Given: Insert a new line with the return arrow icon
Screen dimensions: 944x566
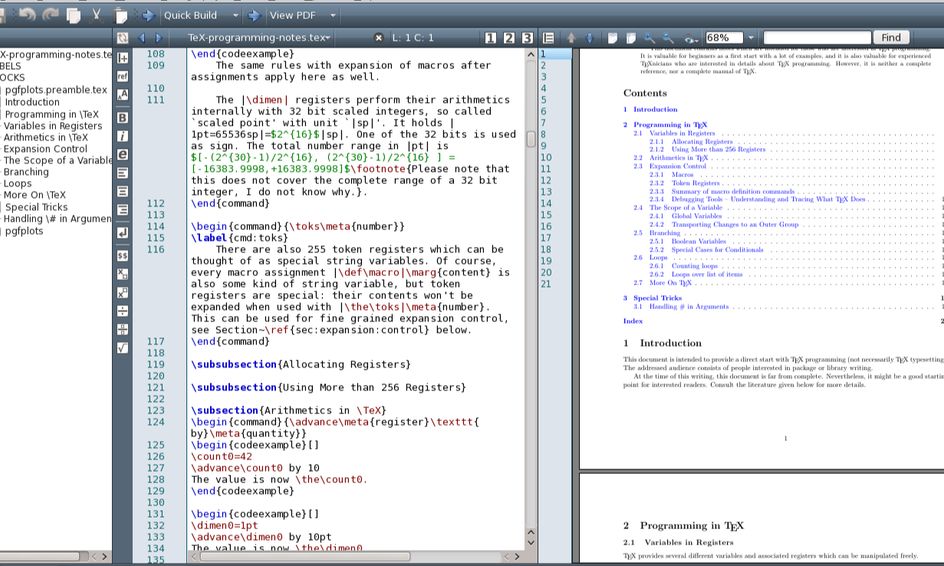Looking at the screenshot, I should (122, 232).
